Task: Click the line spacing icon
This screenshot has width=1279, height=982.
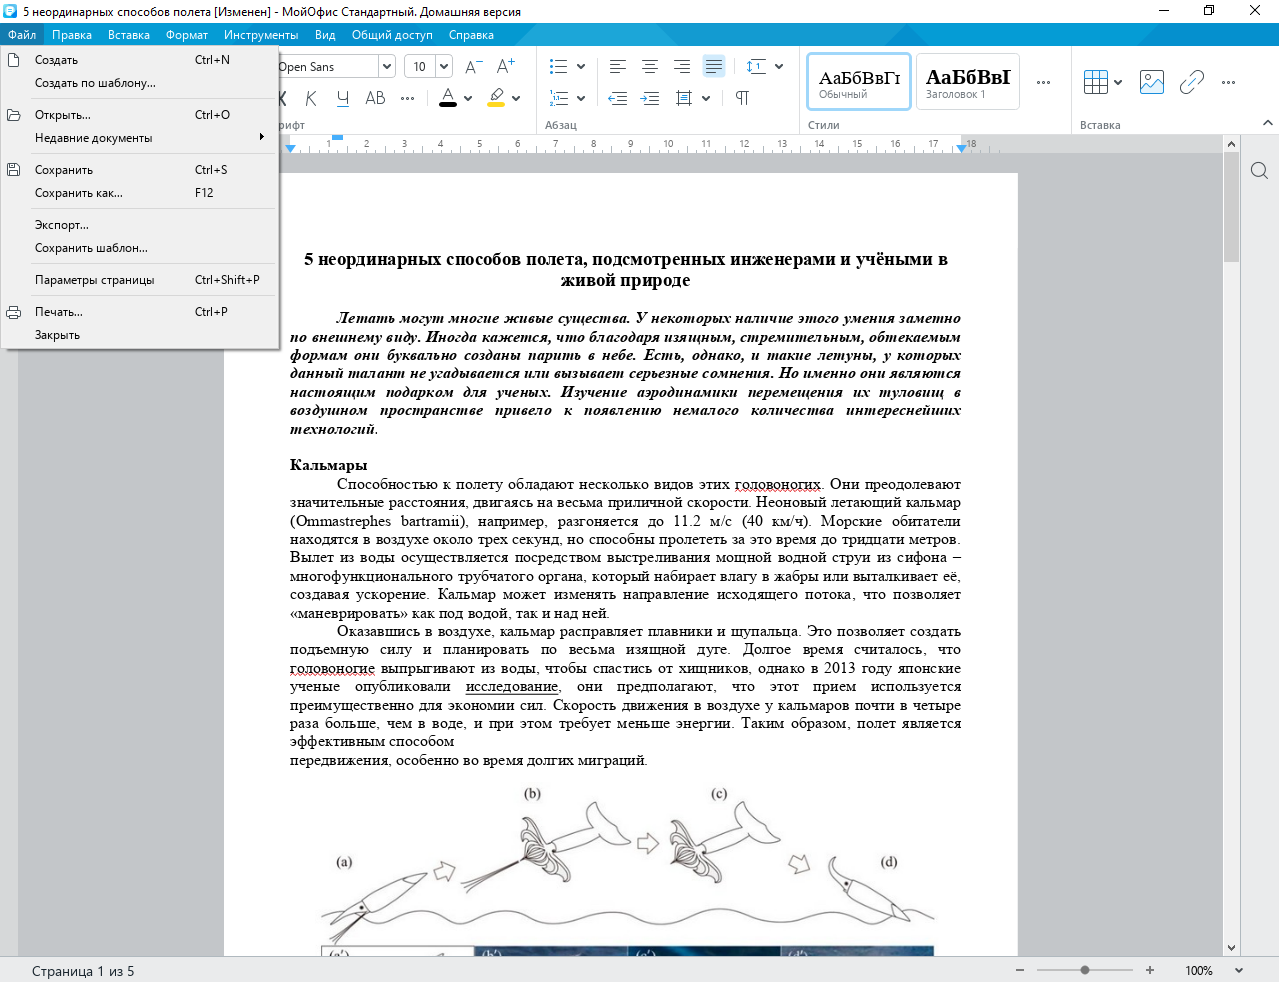Action: [x=756, y=67]
